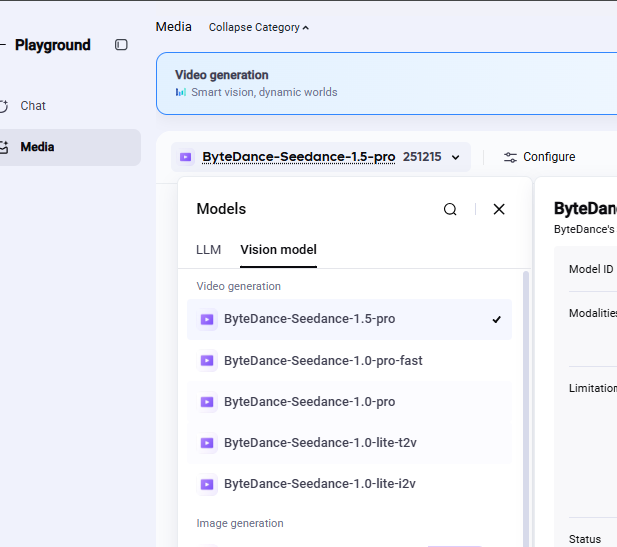Select ByteDance-Seedance-1.0-pro model
The height and width of the screenshot is (547, 617).
pos(309,402)
